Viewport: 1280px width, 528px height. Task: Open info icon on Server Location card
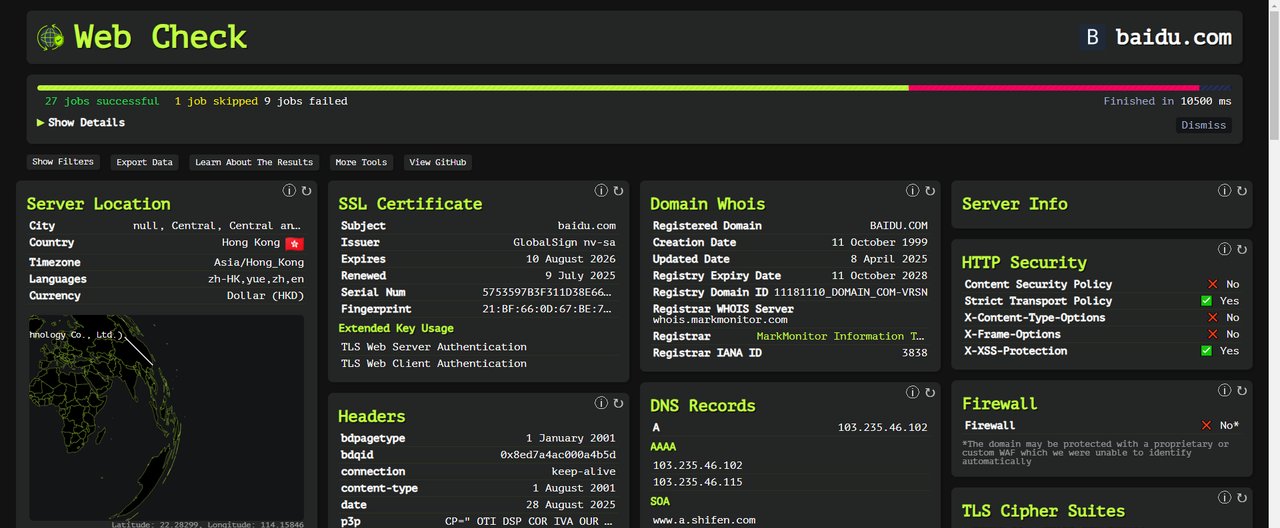(x=289, y=190)
